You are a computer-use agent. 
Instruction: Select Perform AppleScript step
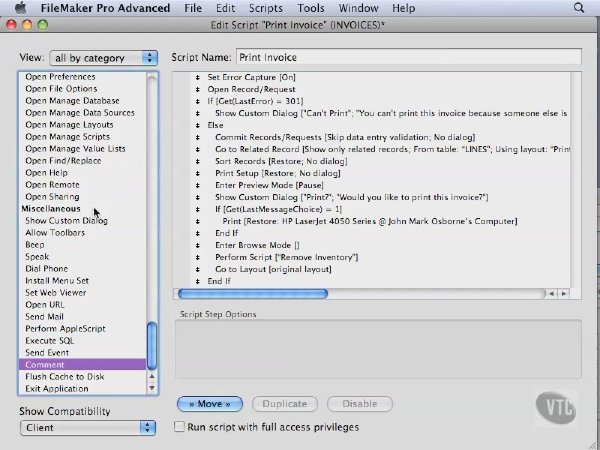pos(82,328)
